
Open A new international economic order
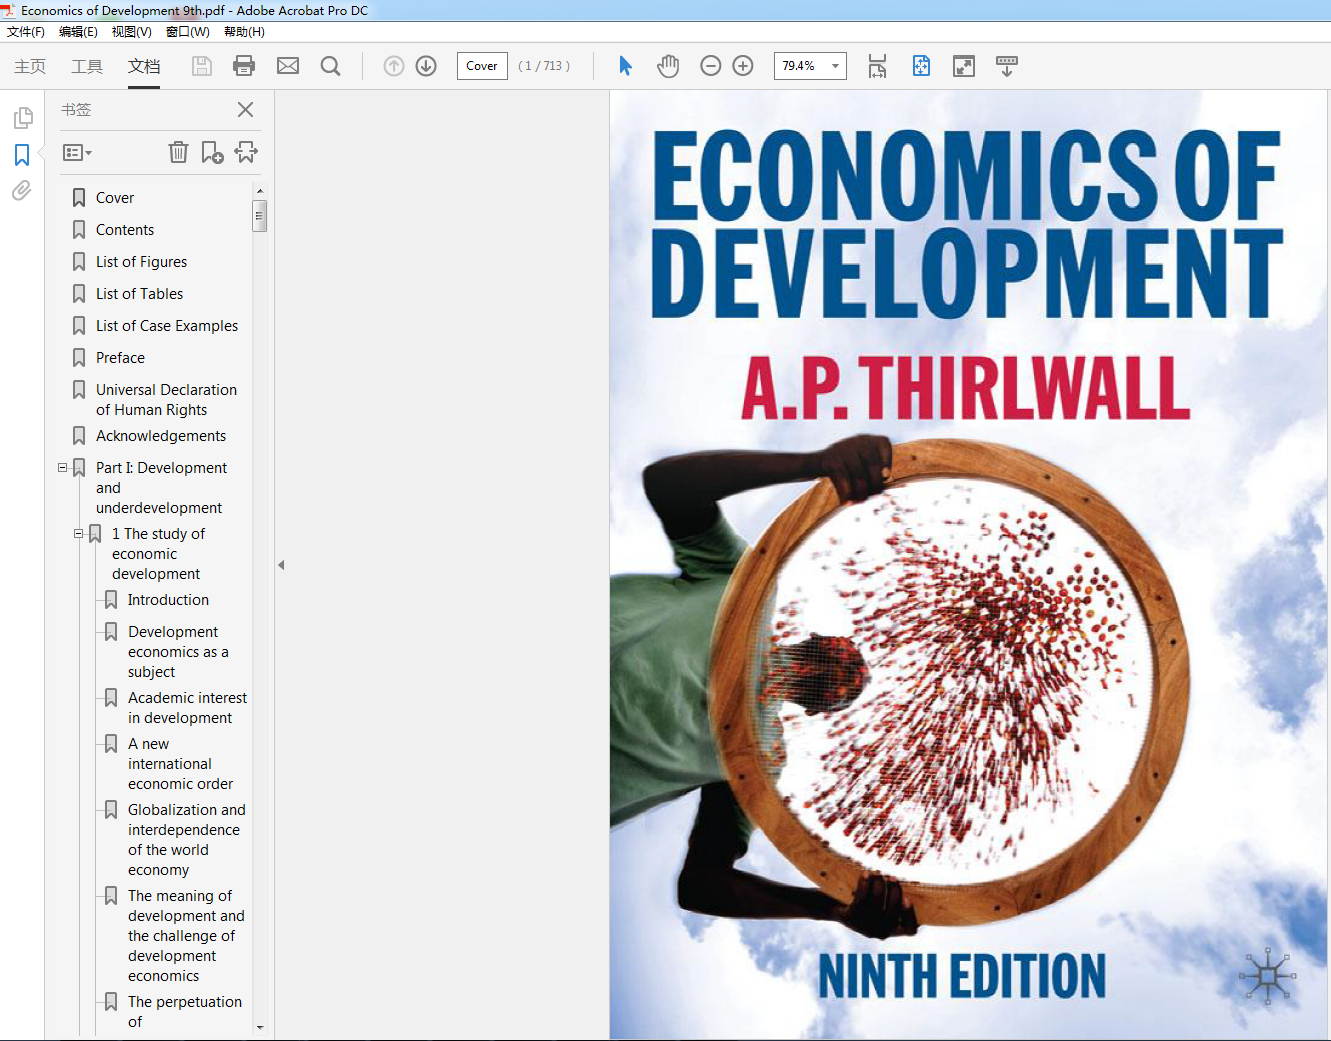click(180, 764)
